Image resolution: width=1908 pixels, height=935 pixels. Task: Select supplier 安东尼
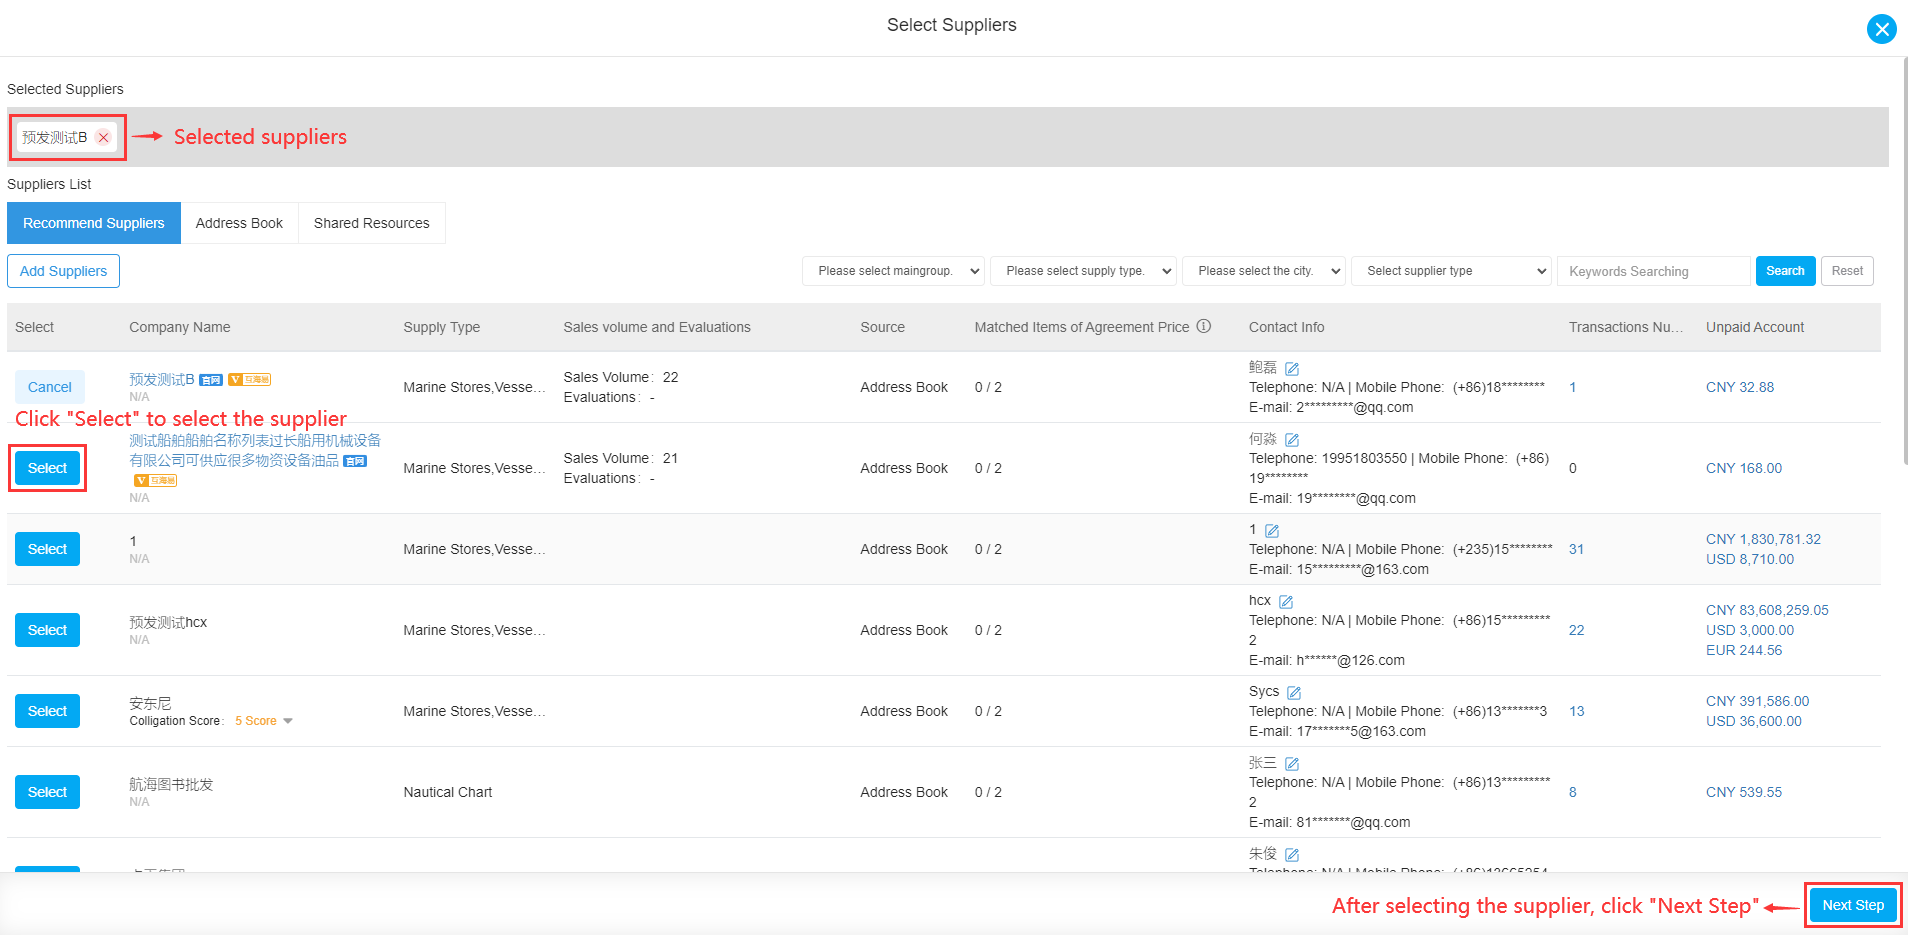click(x=47, y=711)
